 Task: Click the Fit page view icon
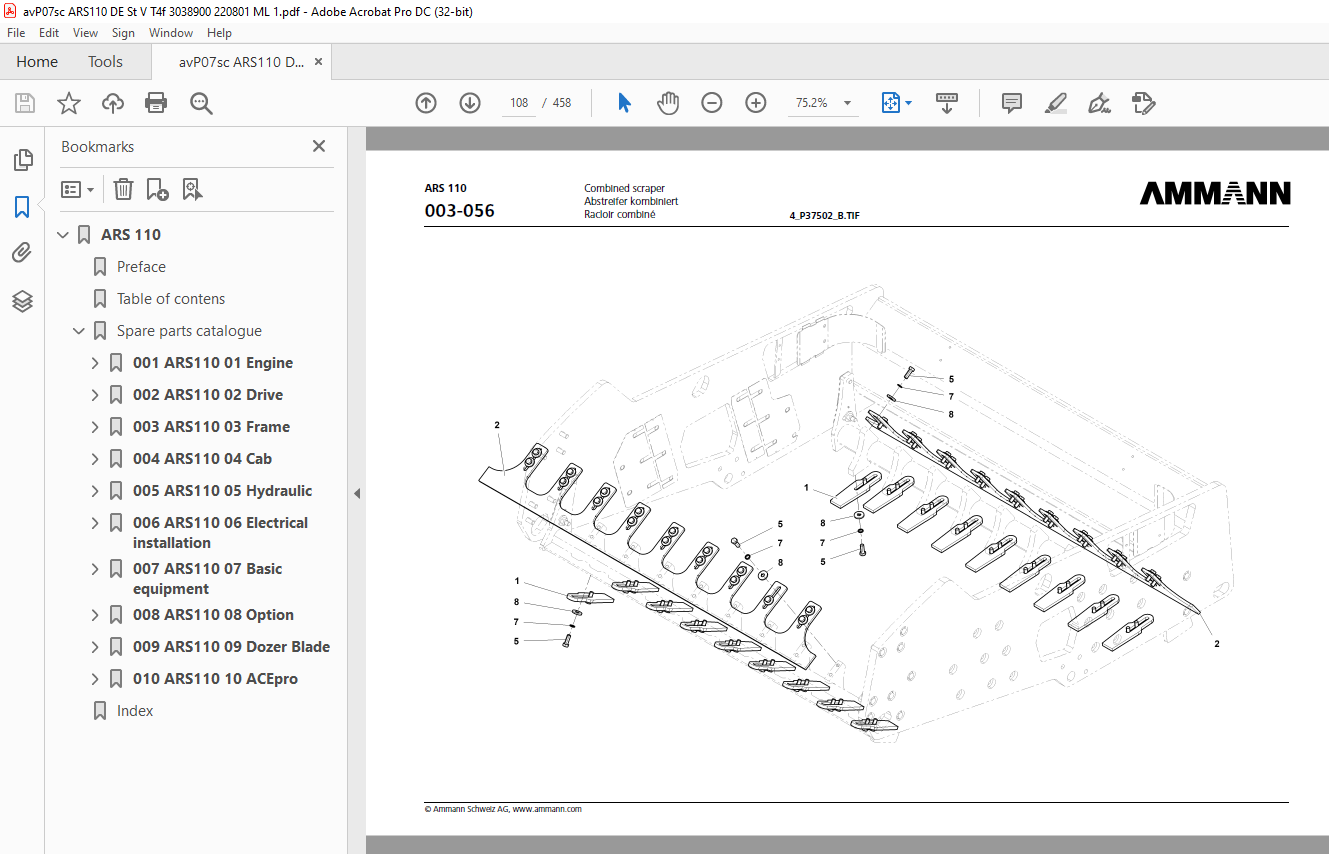[x=890, y=103]
